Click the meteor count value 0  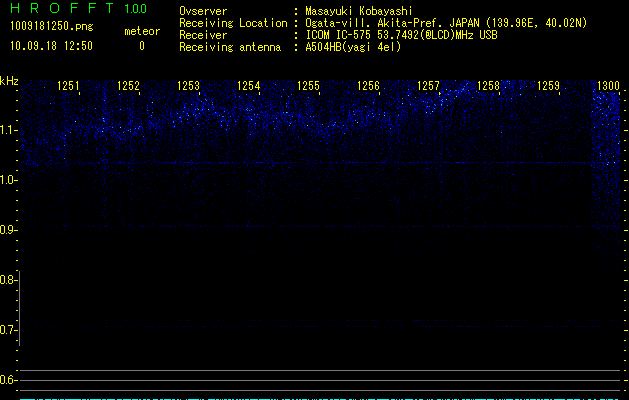[142, 46]
